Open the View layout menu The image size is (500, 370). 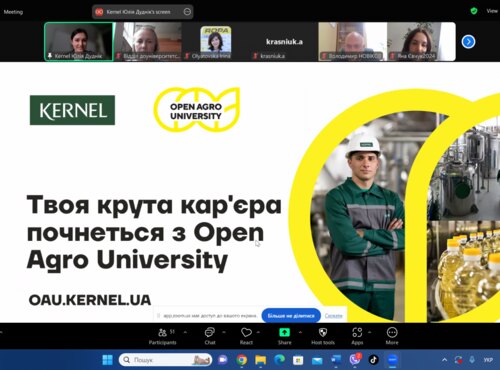(x=492, y=11)
